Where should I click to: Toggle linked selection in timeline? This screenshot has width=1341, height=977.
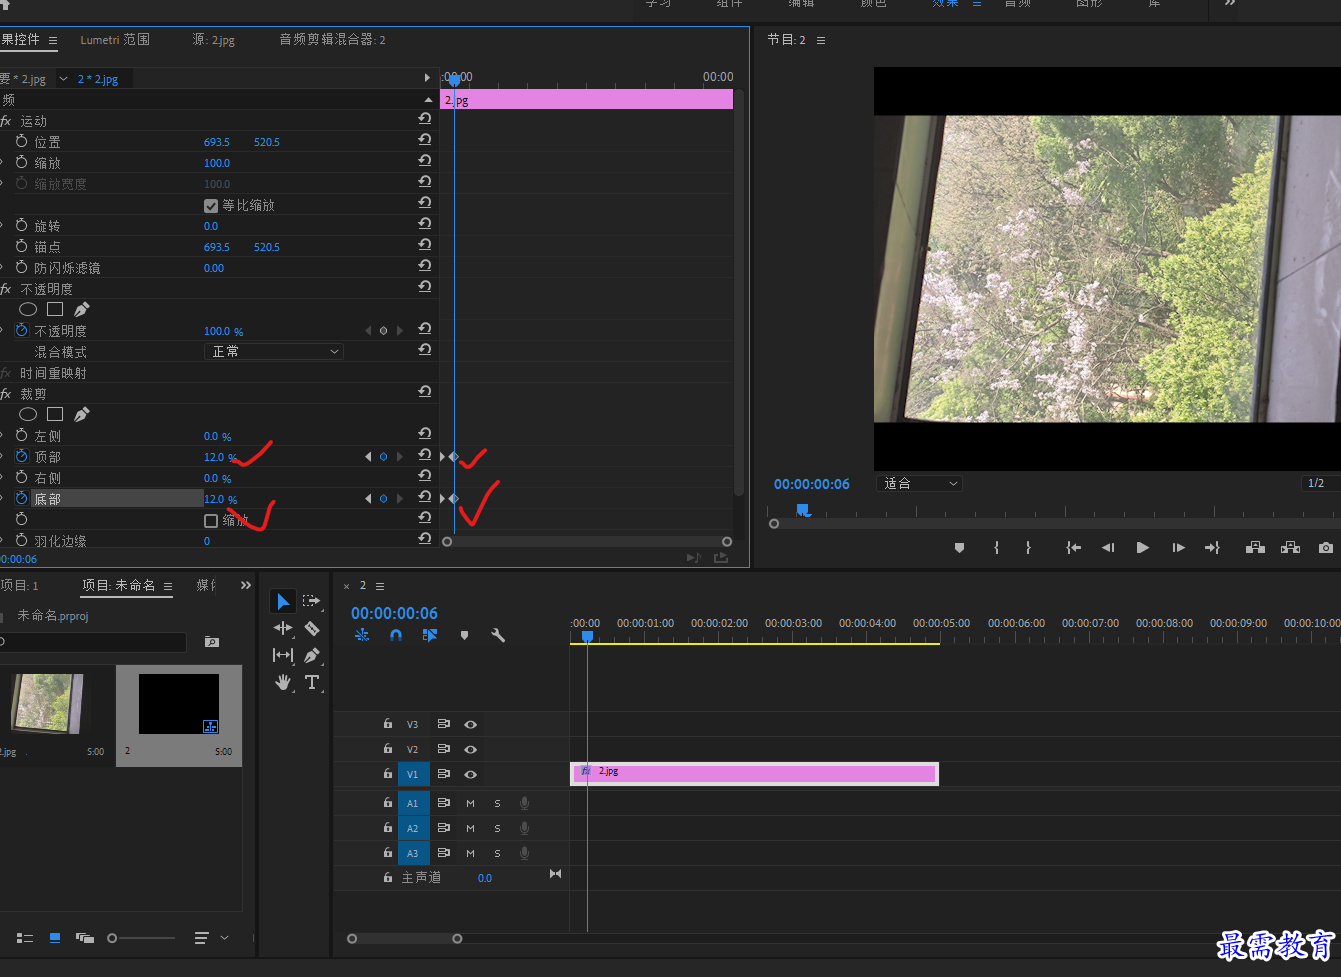click(430, 635)
